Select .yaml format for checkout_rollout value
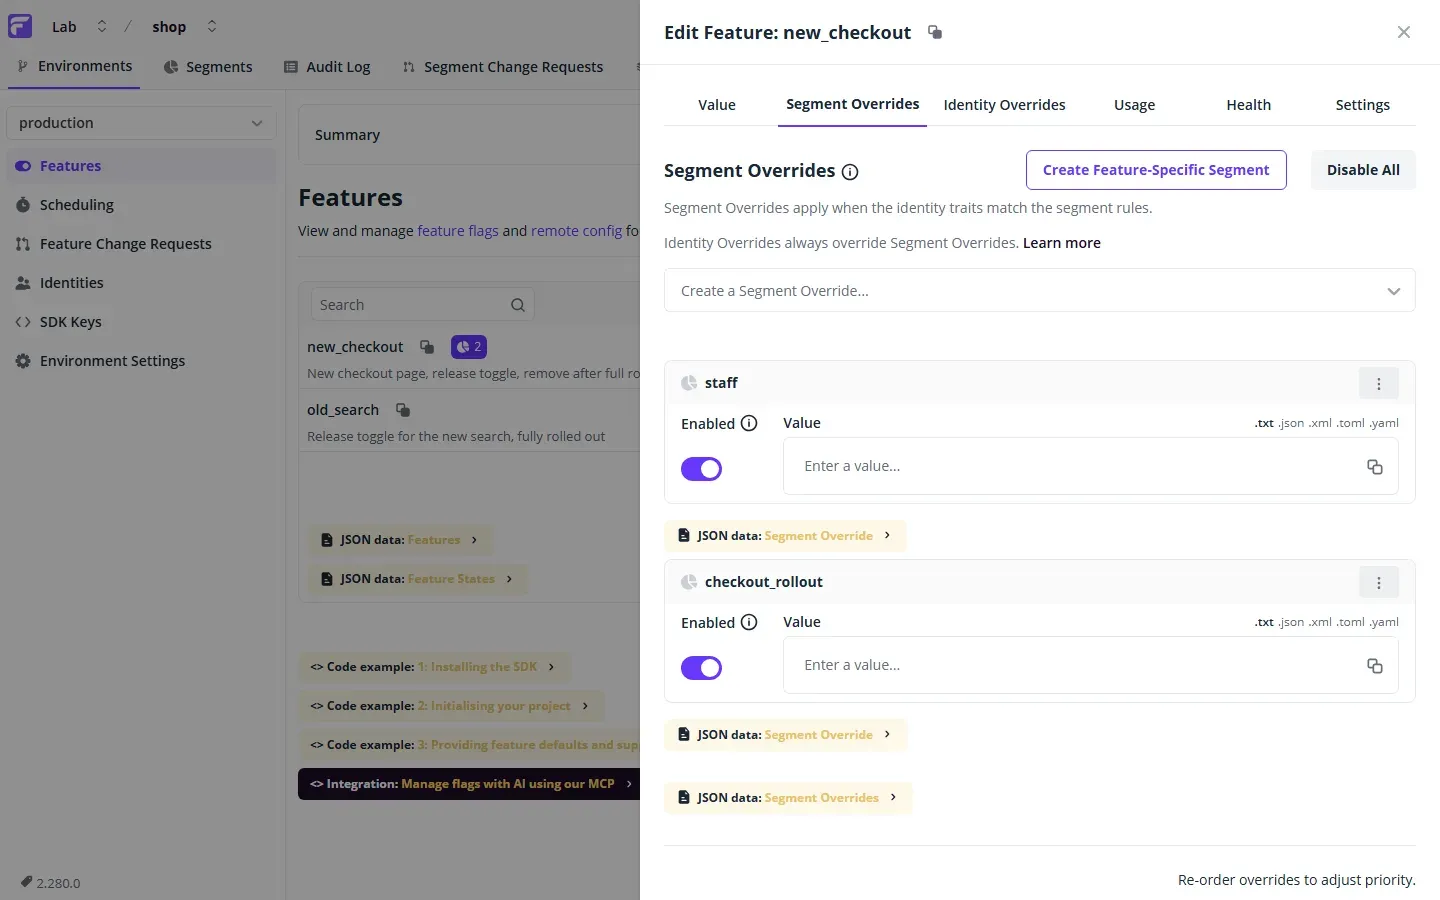1440x900 pixels. click(x=1384, y=622)
